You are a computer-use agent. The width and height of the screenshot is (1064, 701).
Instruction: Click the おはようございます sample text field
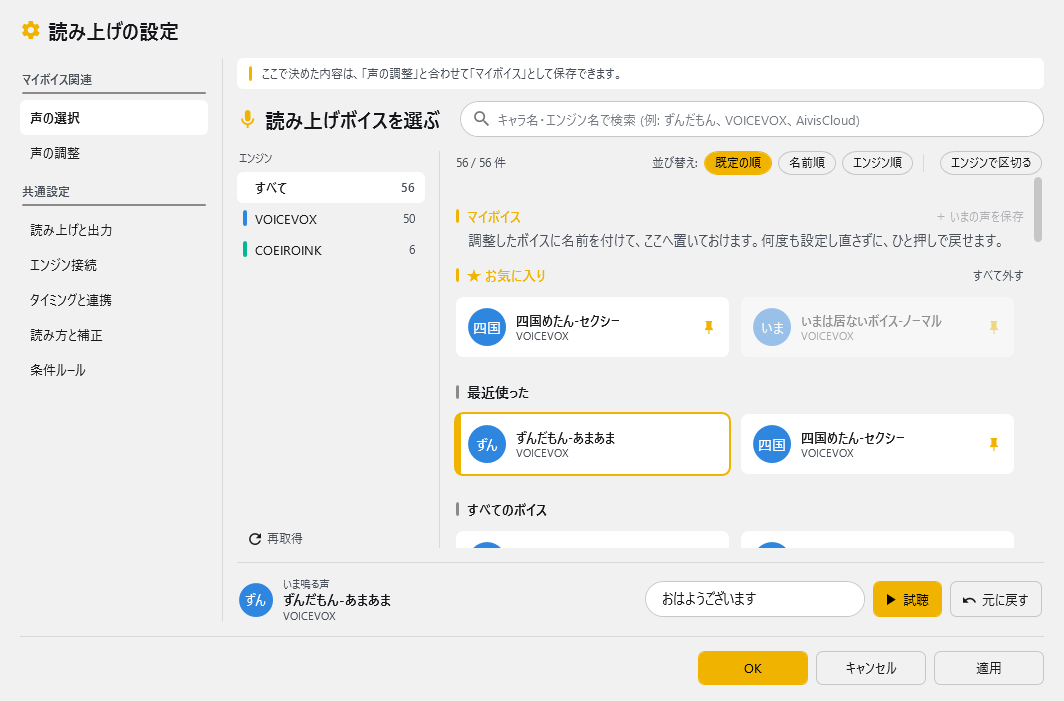point(755,599)
